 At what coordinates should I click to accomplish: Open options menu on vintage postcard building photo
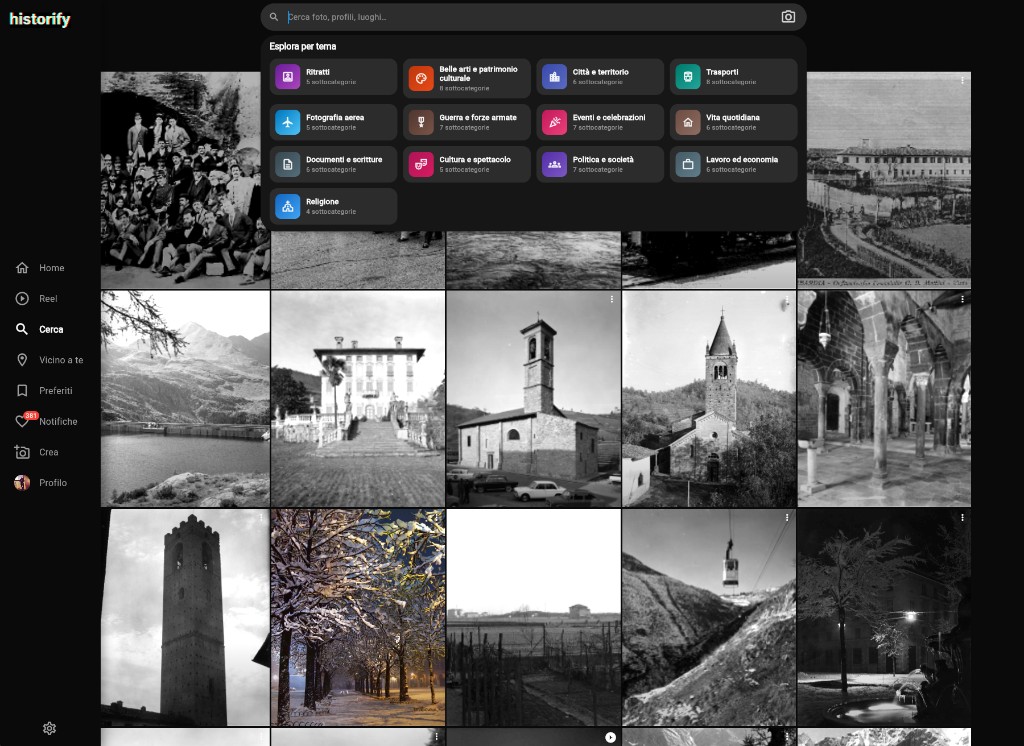click(962, 80)
